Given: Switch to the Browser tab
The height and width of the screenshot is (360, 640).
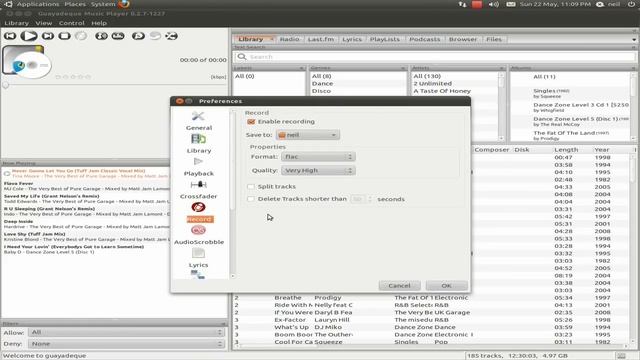Looking at the screenshot, I should [x=463, y=39].
